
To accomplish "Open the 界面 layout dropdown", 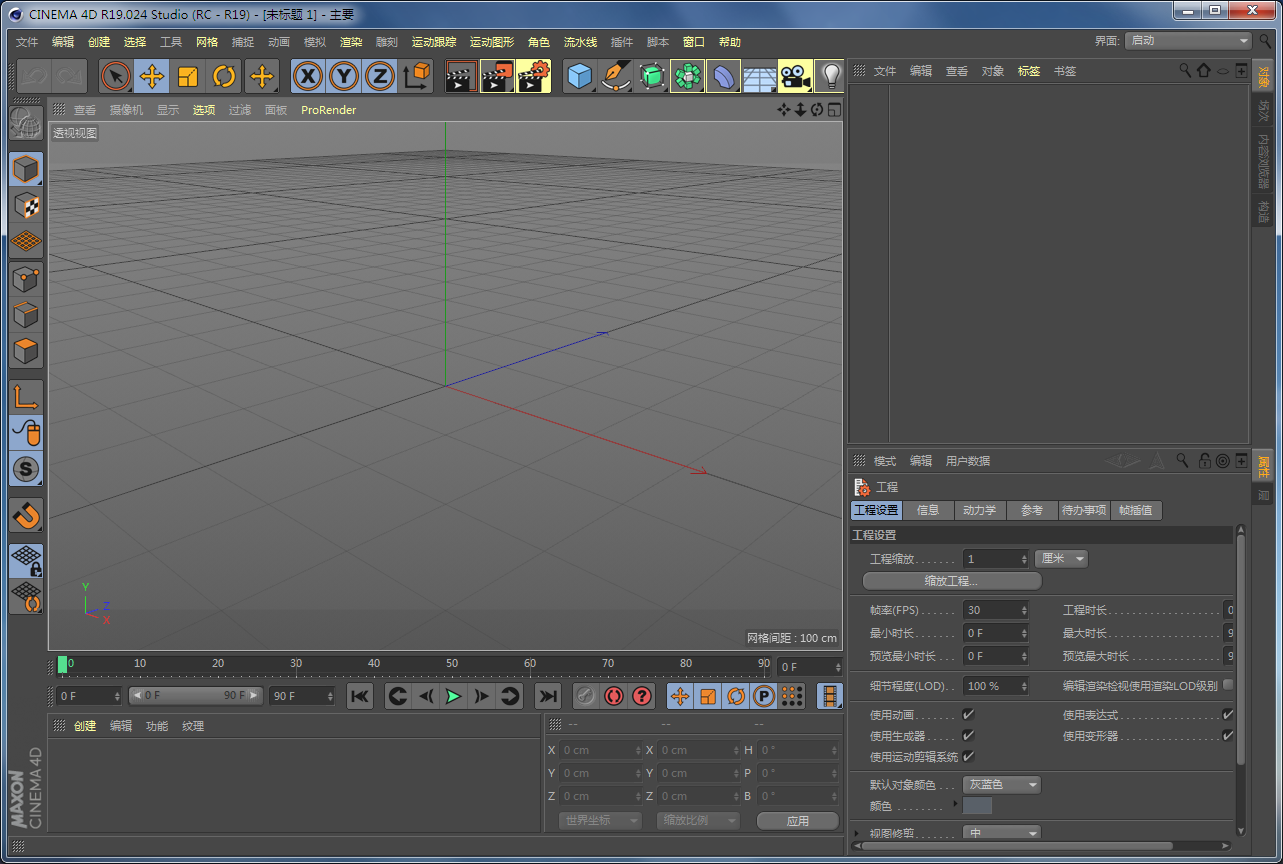I will click(1188, 41).
